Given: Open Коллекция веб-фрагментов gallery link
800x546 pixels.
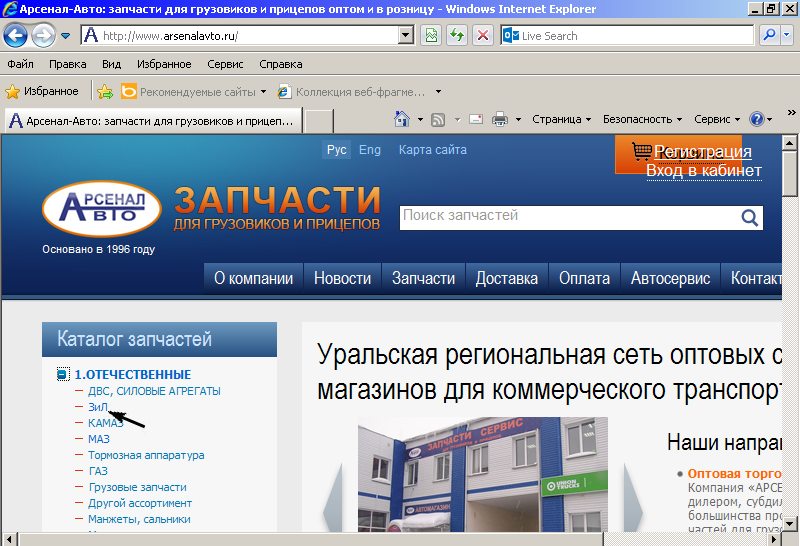Looking at the screenshot, I should pyautogui.click(x=352, y=92).
